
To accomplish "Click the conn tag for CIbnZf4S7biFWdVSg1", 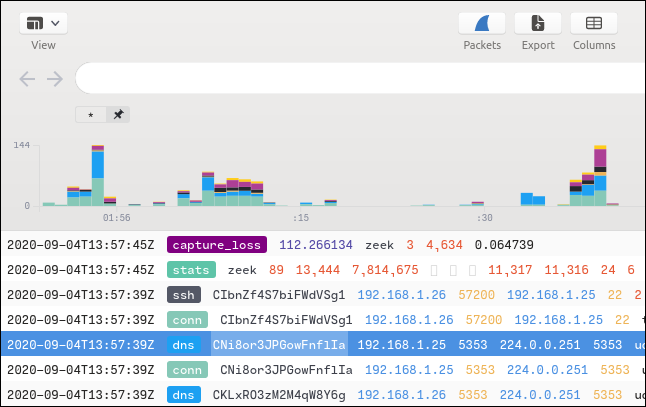I will (187, 320).
